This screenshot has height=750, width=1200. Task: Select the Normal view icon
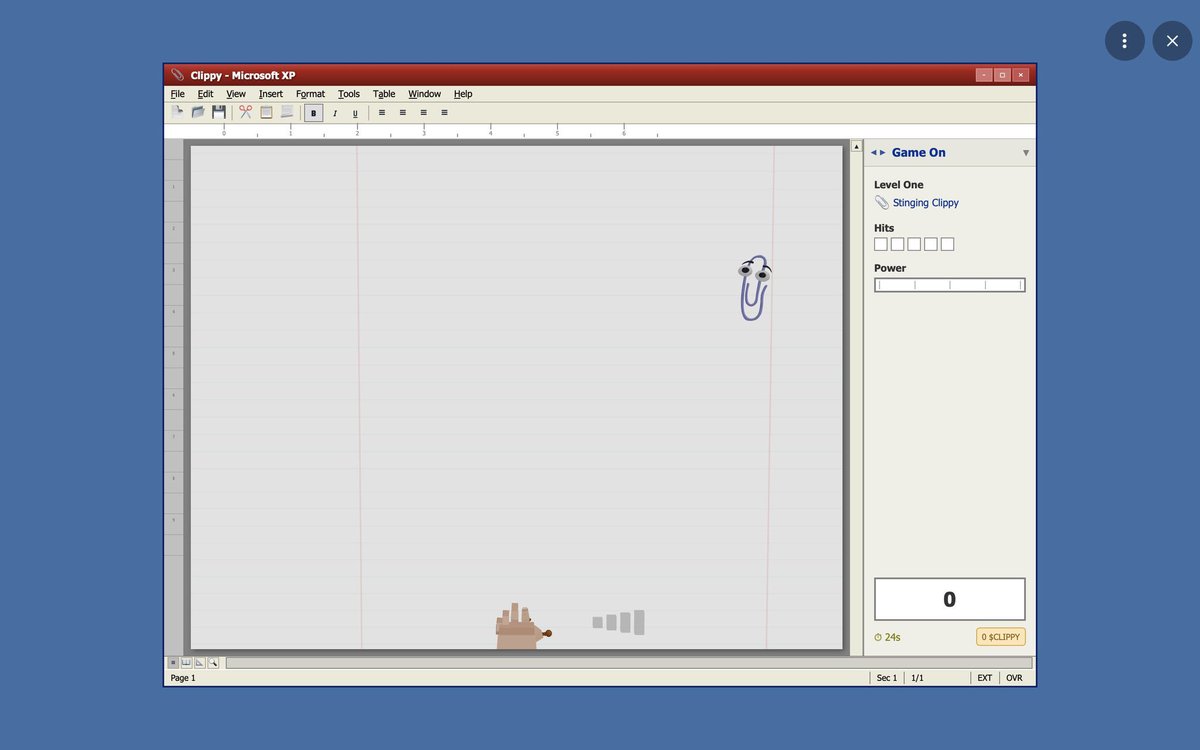pos(173,662)
